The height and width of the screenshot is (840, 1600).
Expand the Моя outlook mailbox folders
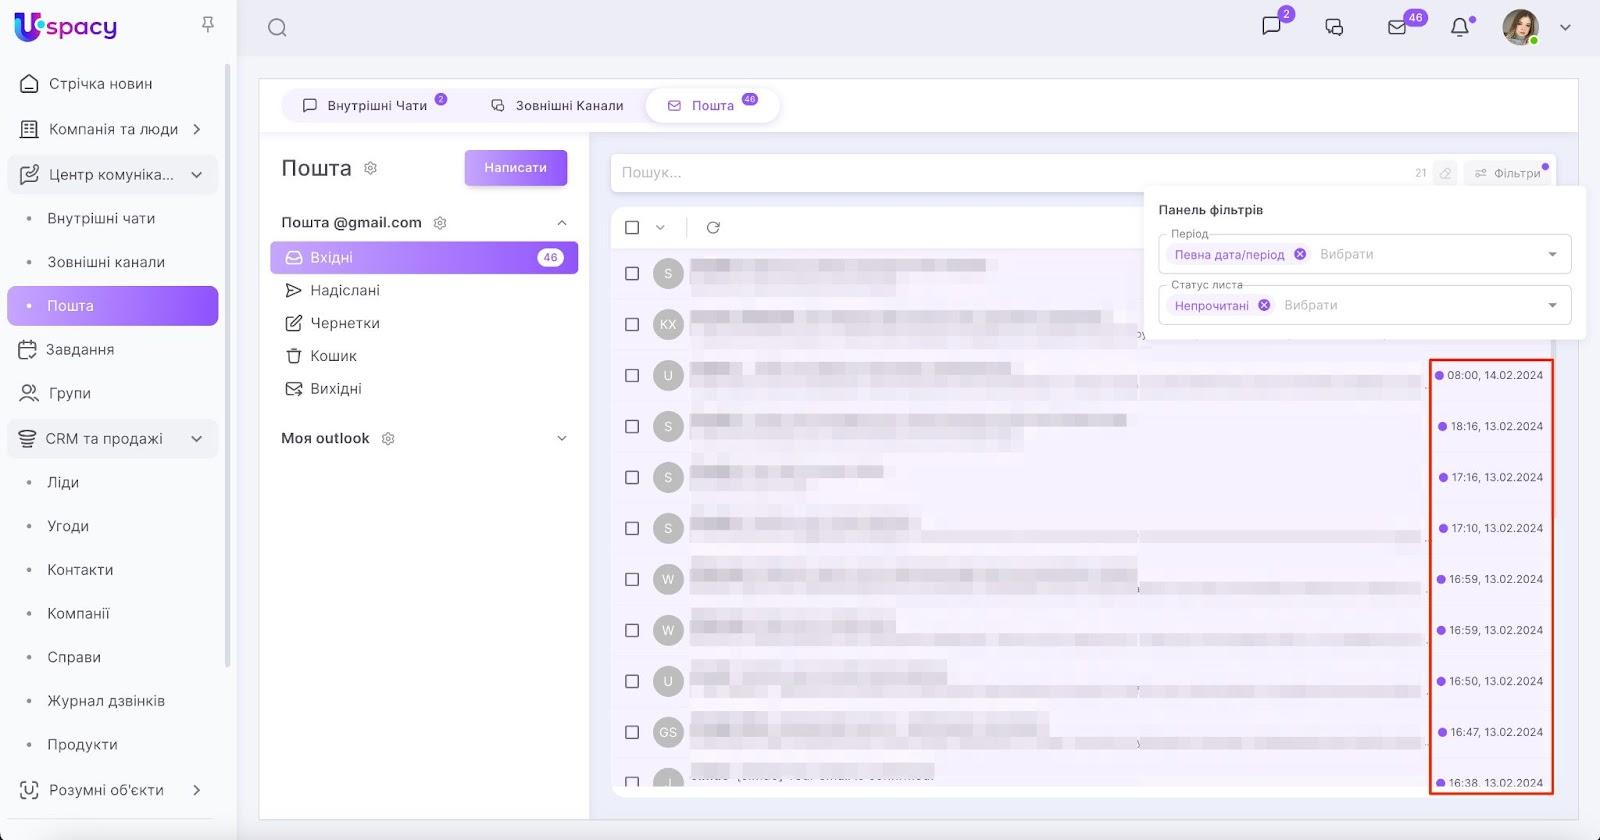point(561,439)
